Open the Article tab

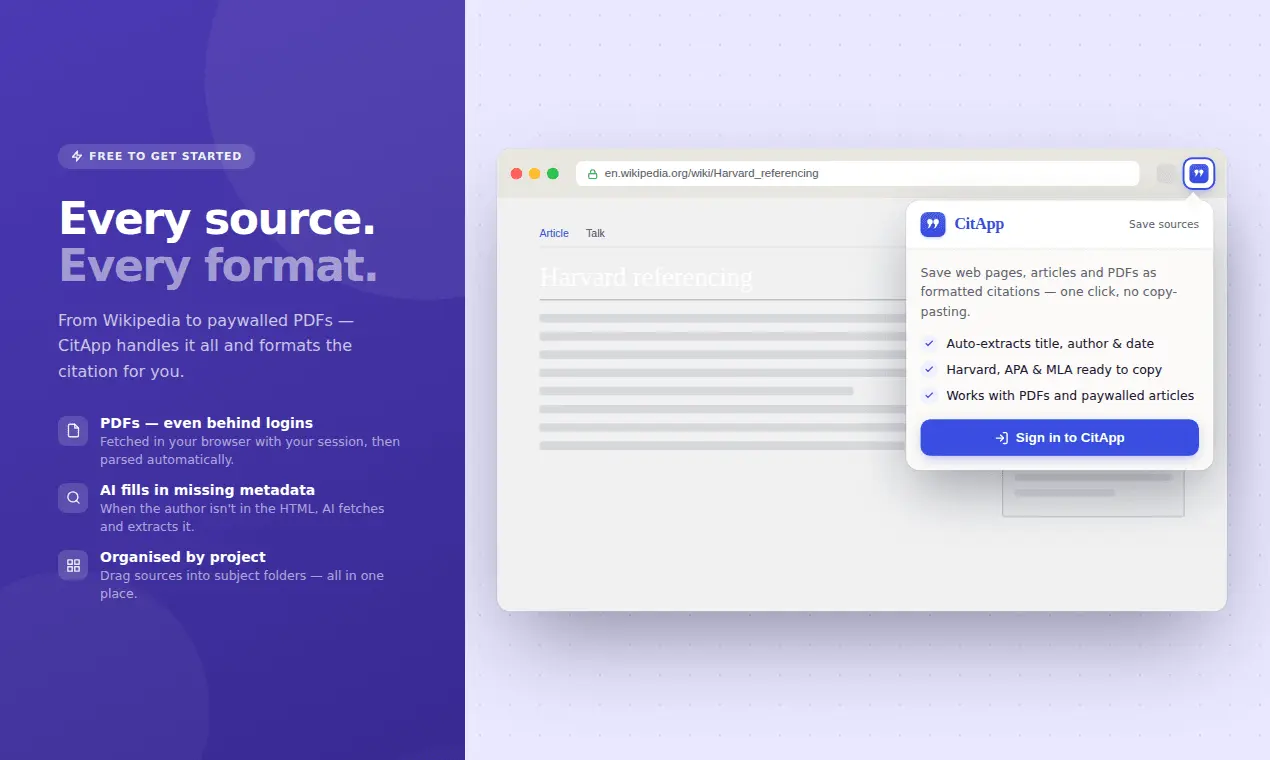pyautogui.click(x=554, y=233)
